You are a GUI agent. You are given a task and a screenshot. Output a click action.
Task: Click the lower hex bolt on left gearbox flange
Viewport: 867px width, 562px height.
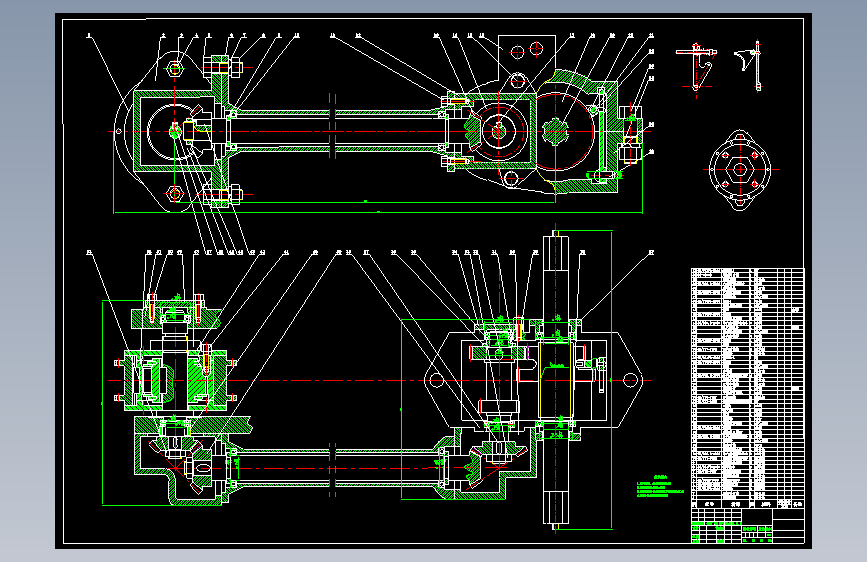coord(224,195)
